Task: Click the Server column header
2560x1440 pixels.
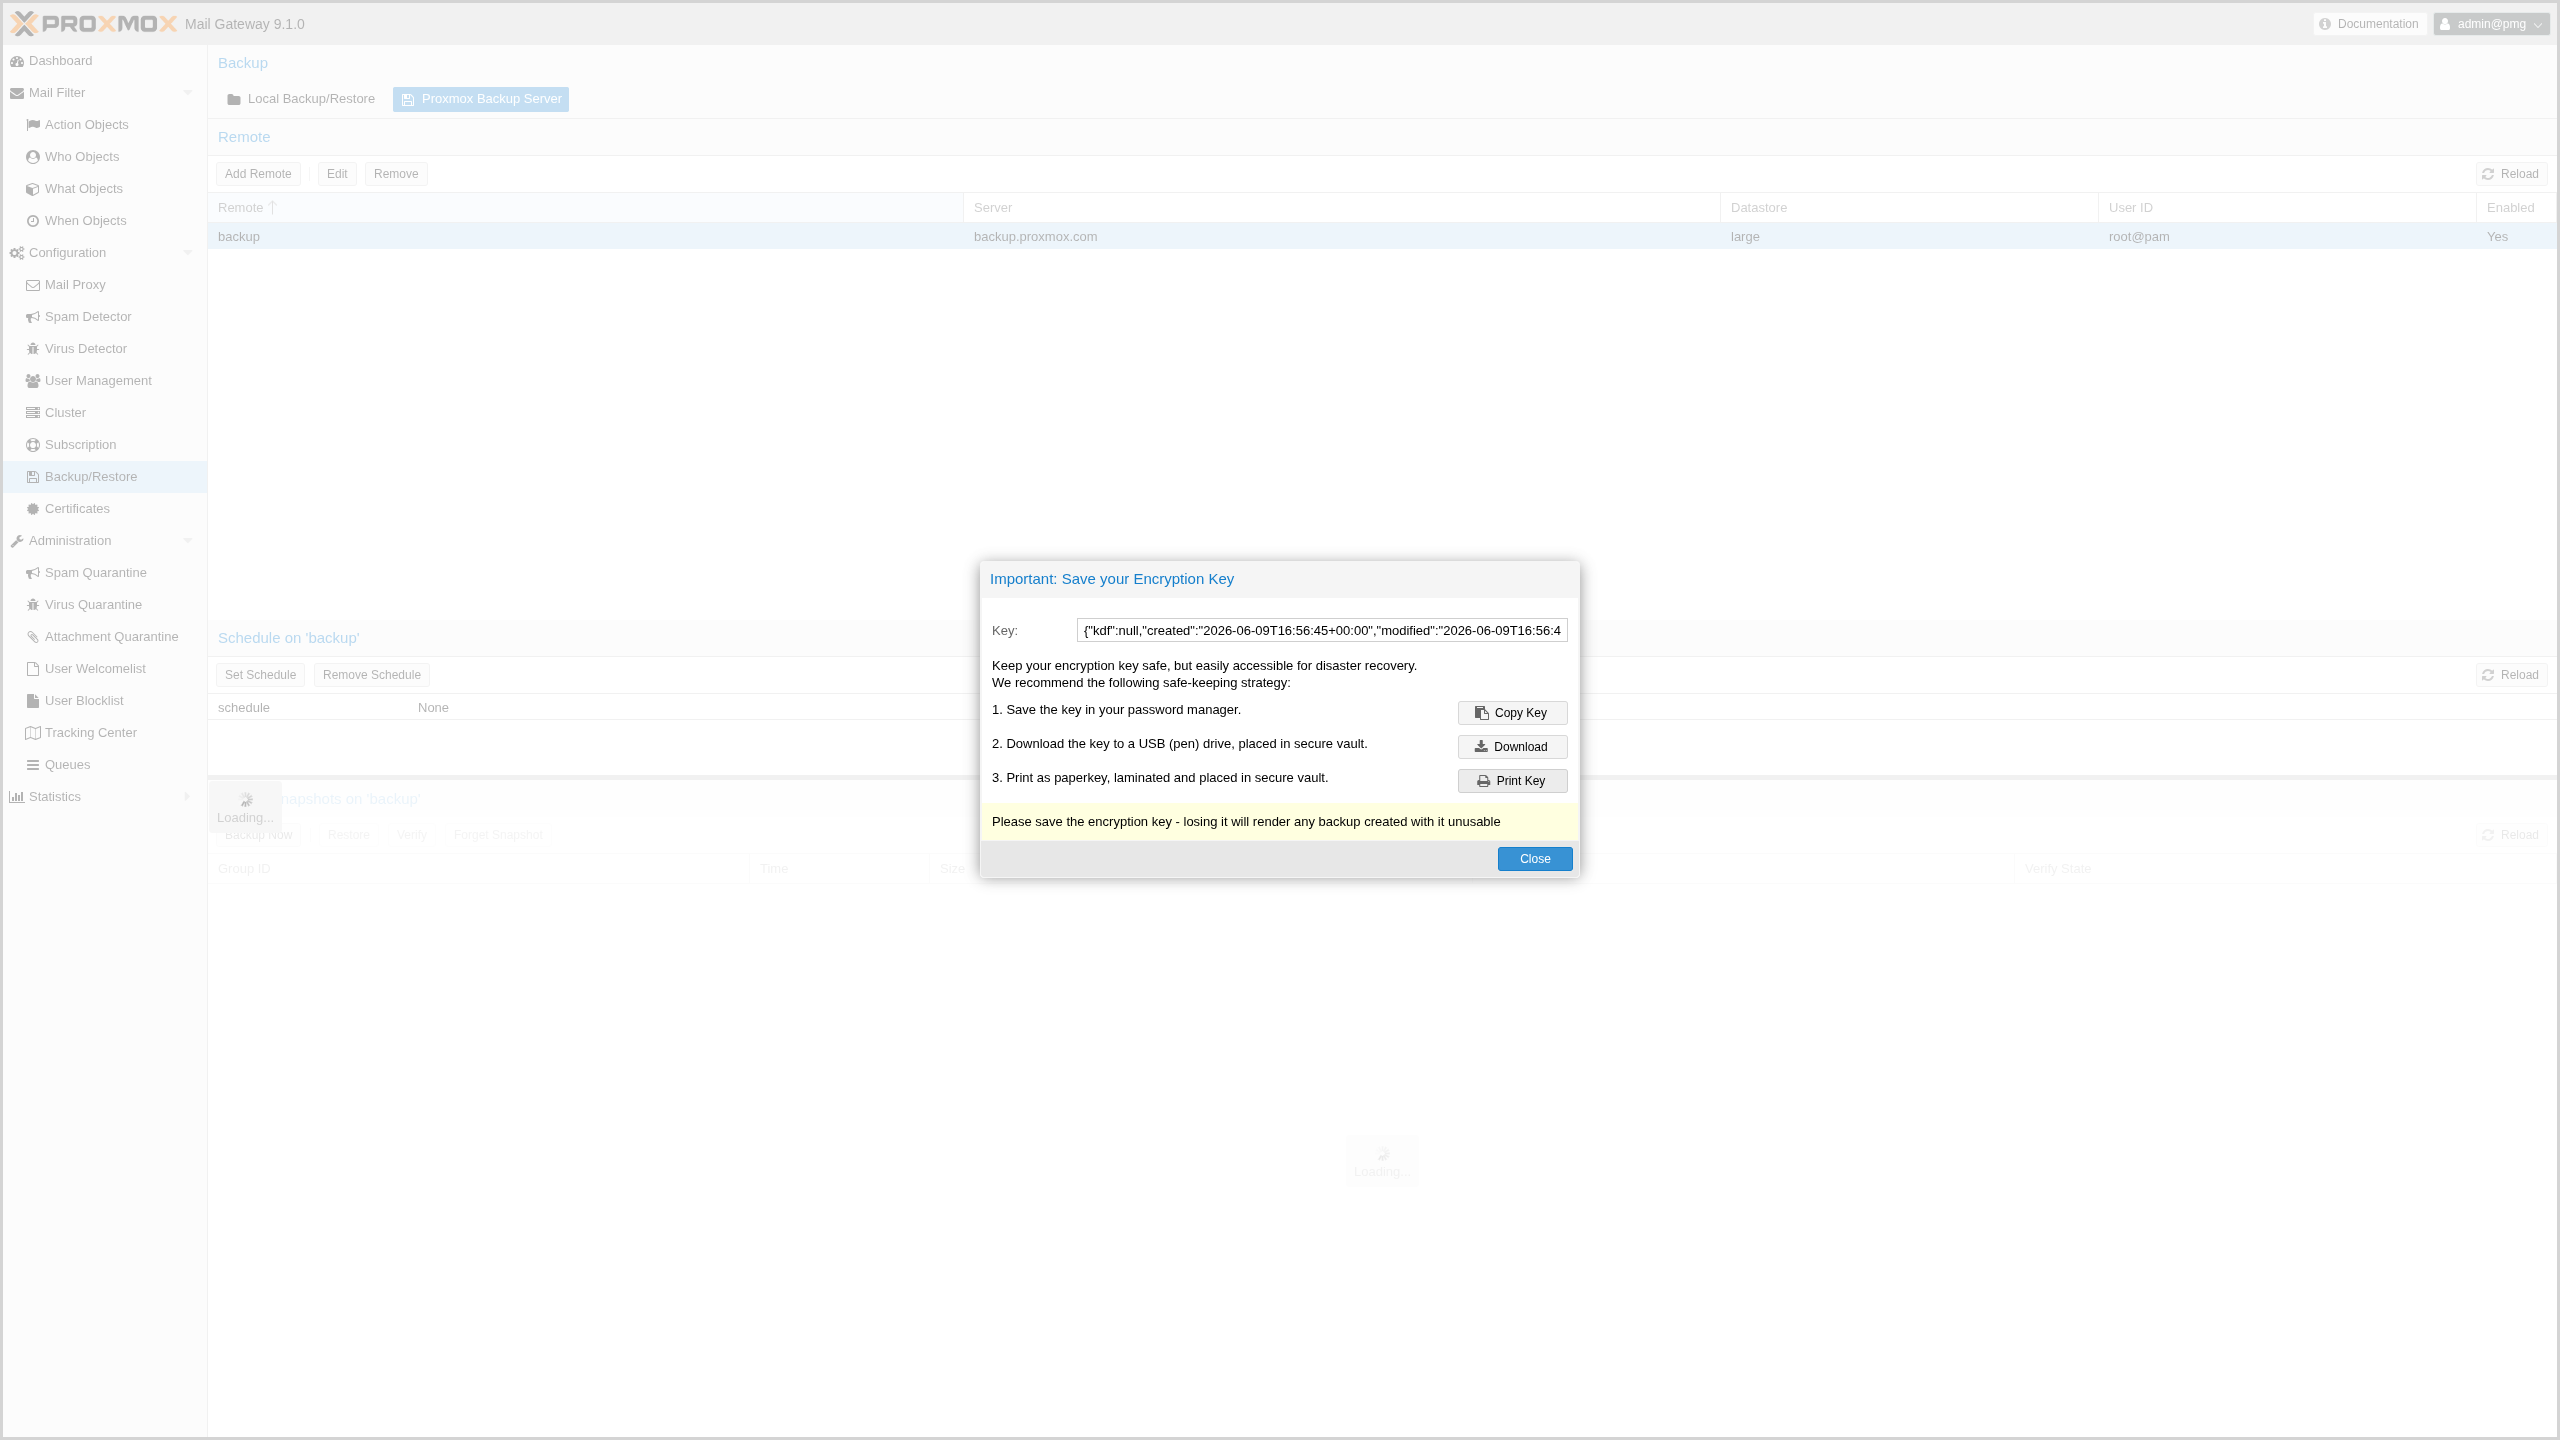Action: pos(1342,208)
